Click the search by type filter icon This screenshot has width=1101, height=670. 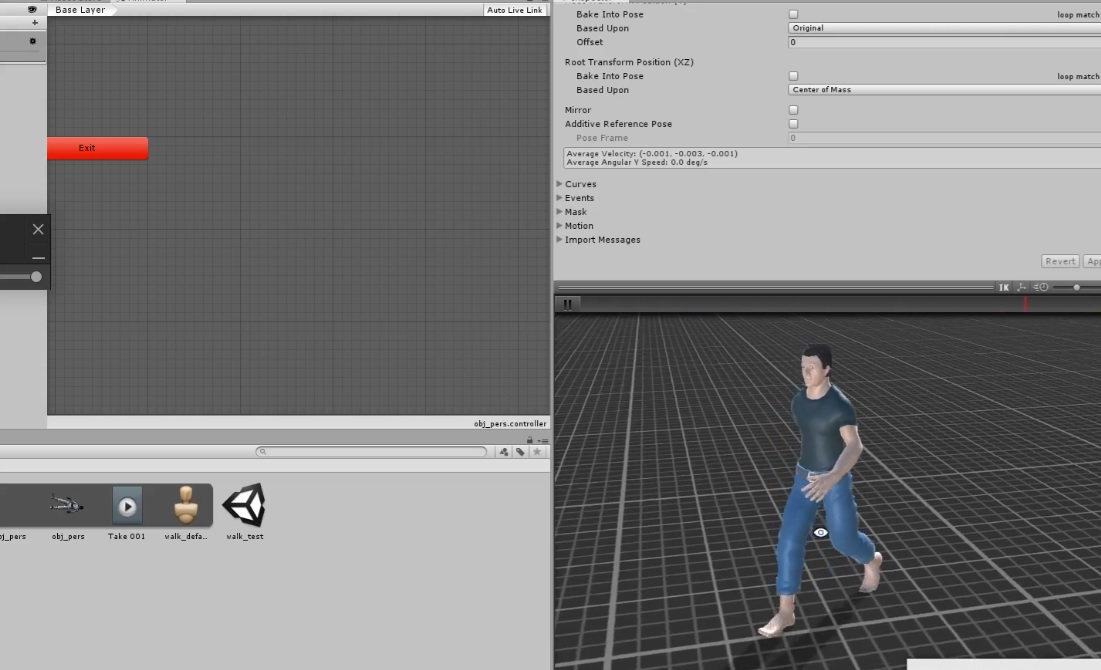504,452
